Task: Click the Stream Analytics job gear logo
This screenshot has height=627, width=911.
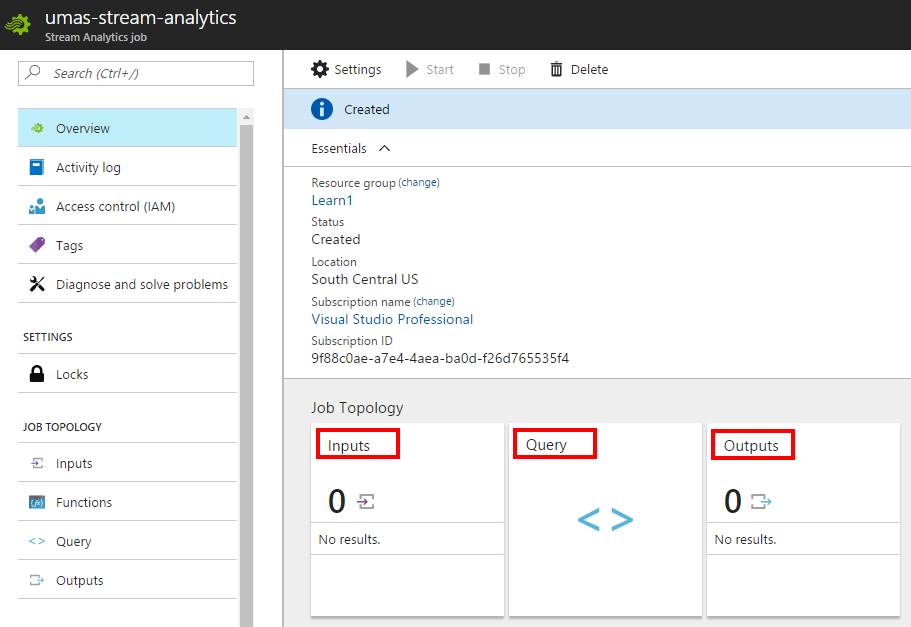Action: [18, 25]
